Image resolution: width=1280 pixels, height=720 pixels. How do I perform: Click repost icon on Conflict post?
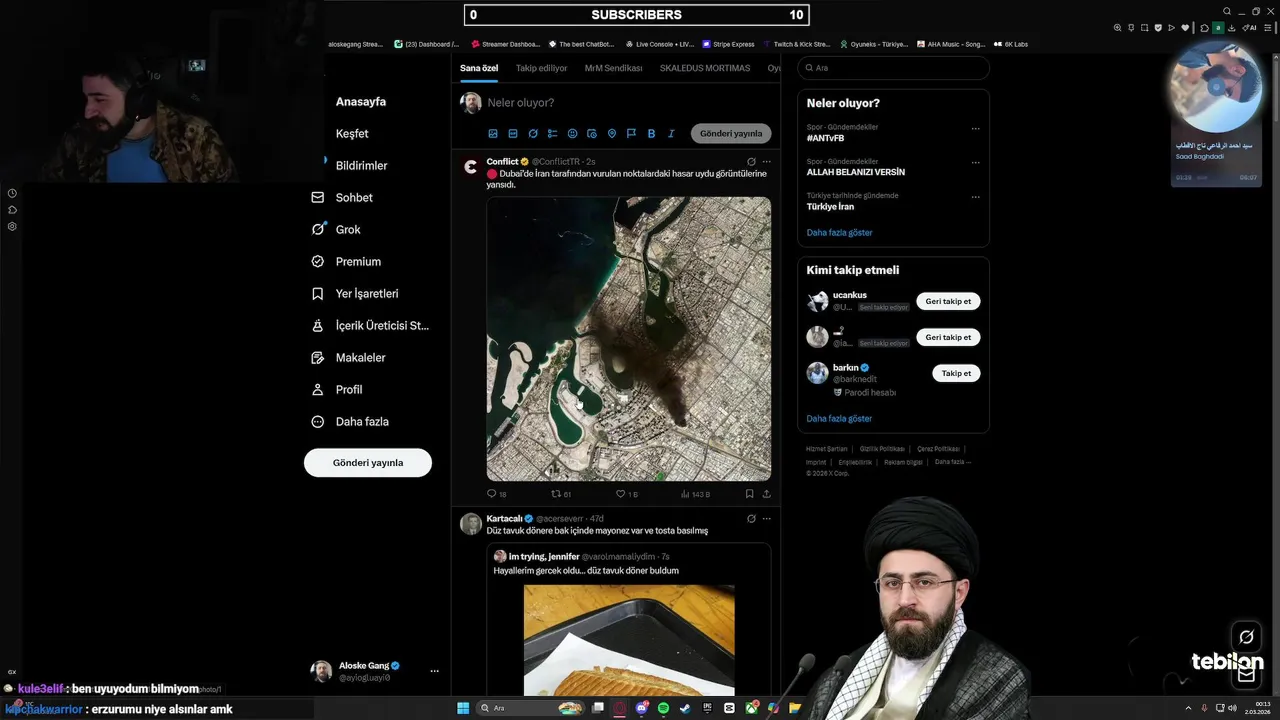click(556, 494)
